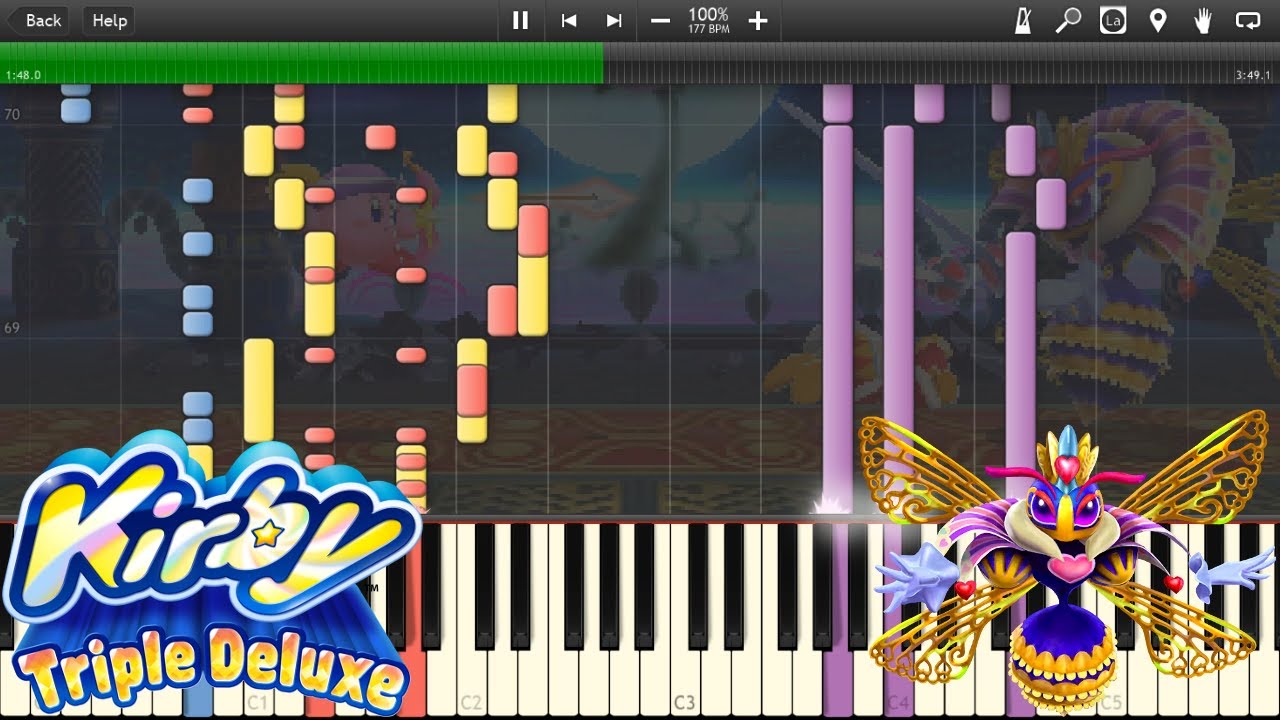Click the 100% 177 BPM speed readout

click(708, 20)
